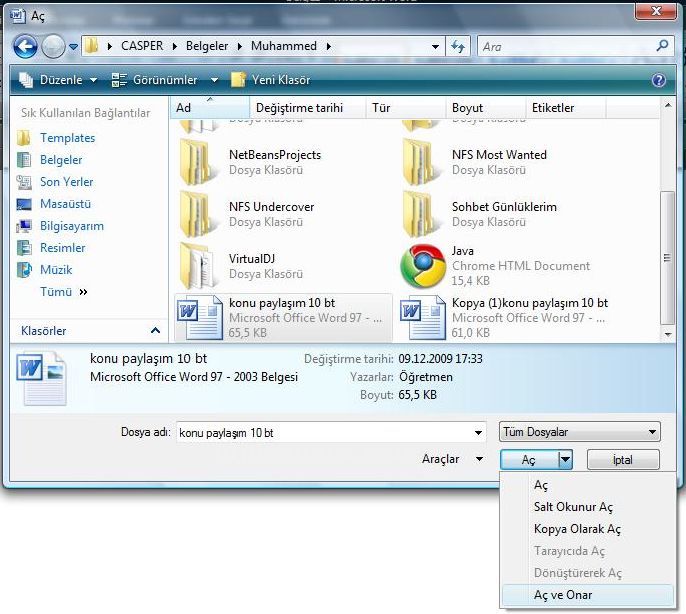Select the Java Chrome HTML document icon
This screenshot has width=686, height=614.
click(x=422, y=265)
